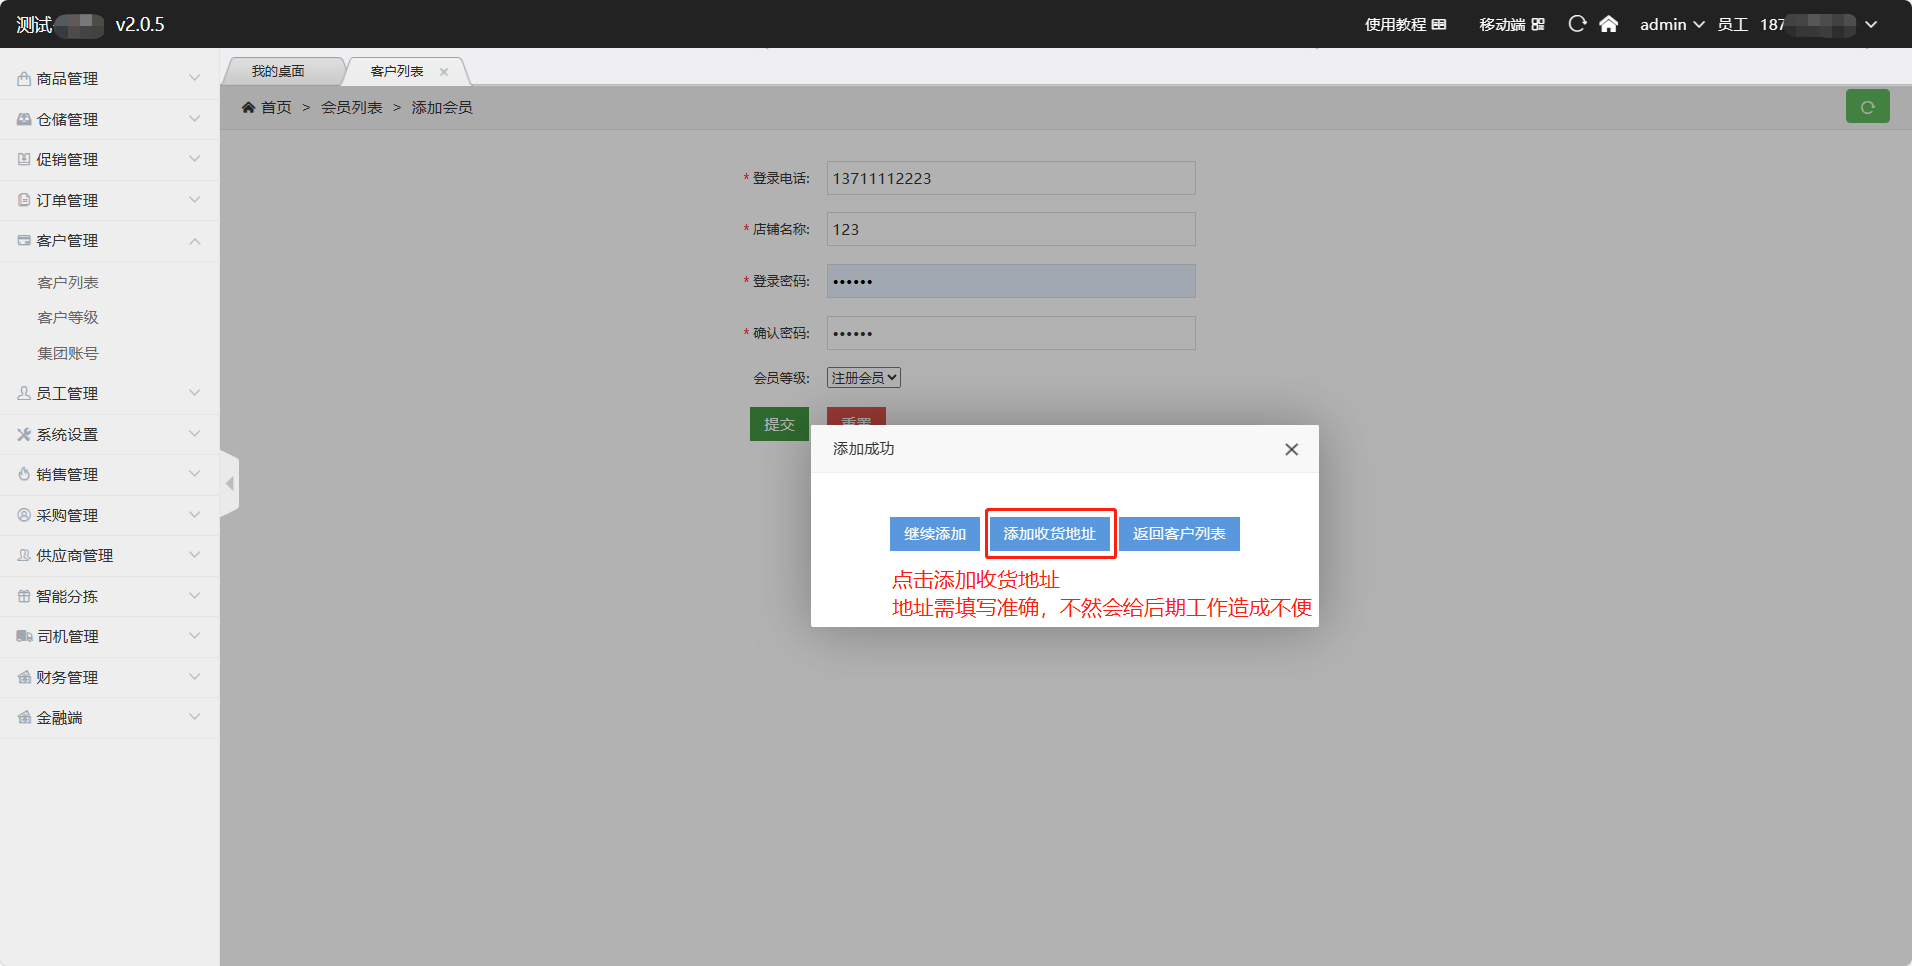This screenshot has height=966, width=1912.
Task: Switch to 我的桌面 tab
Action: (x=278, y=72)
